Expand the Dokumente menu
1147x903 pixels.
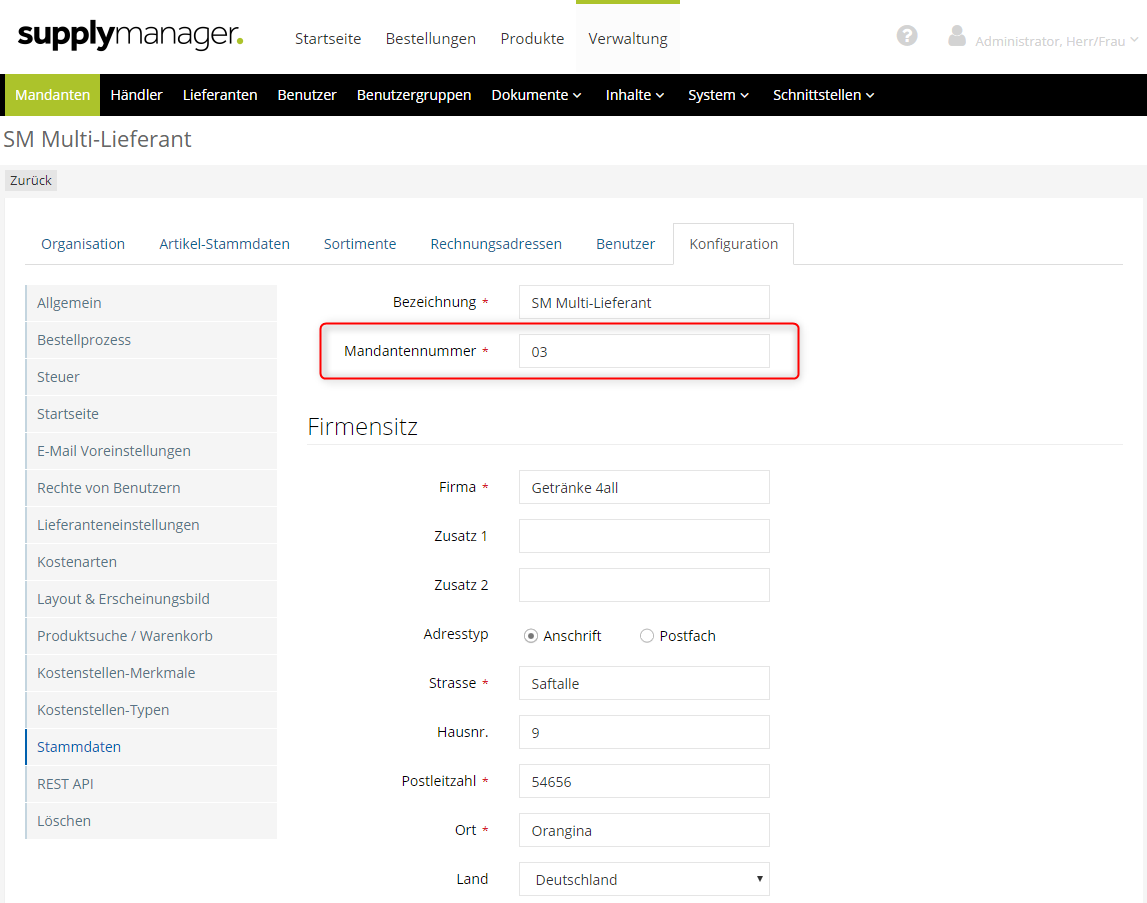[536, 95]
